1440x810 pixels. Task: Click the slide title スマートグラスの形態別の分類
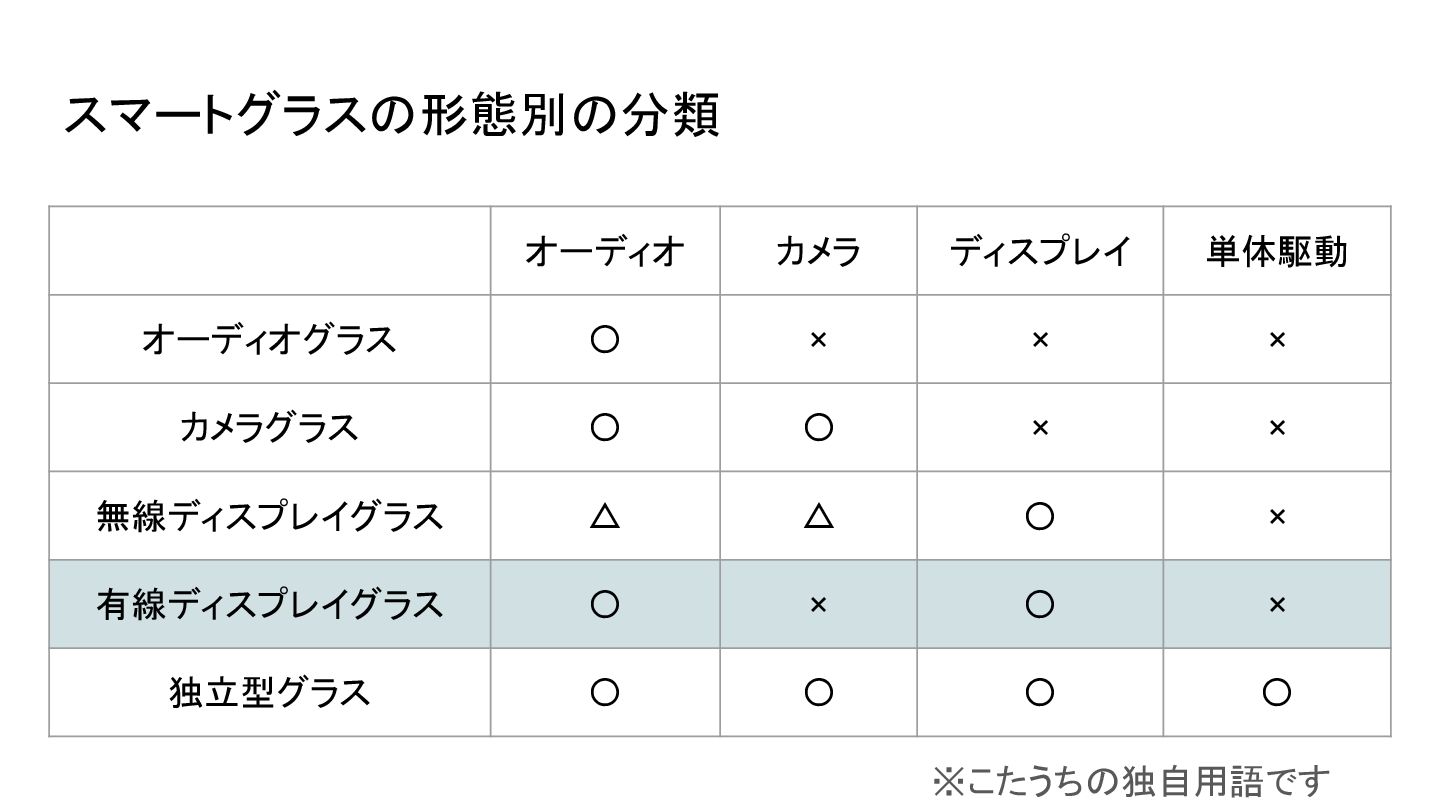(x=391, y=116)
